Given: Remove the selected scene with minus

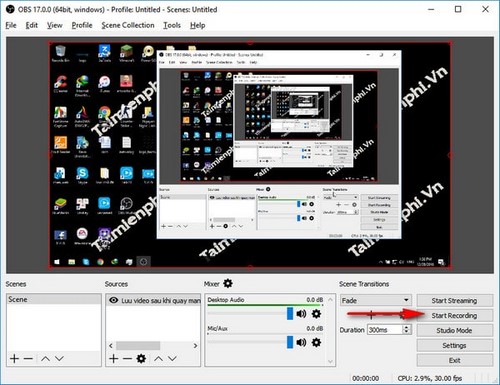Looking at the screenshot, I should pyautogui.click(x=28, y=359).
